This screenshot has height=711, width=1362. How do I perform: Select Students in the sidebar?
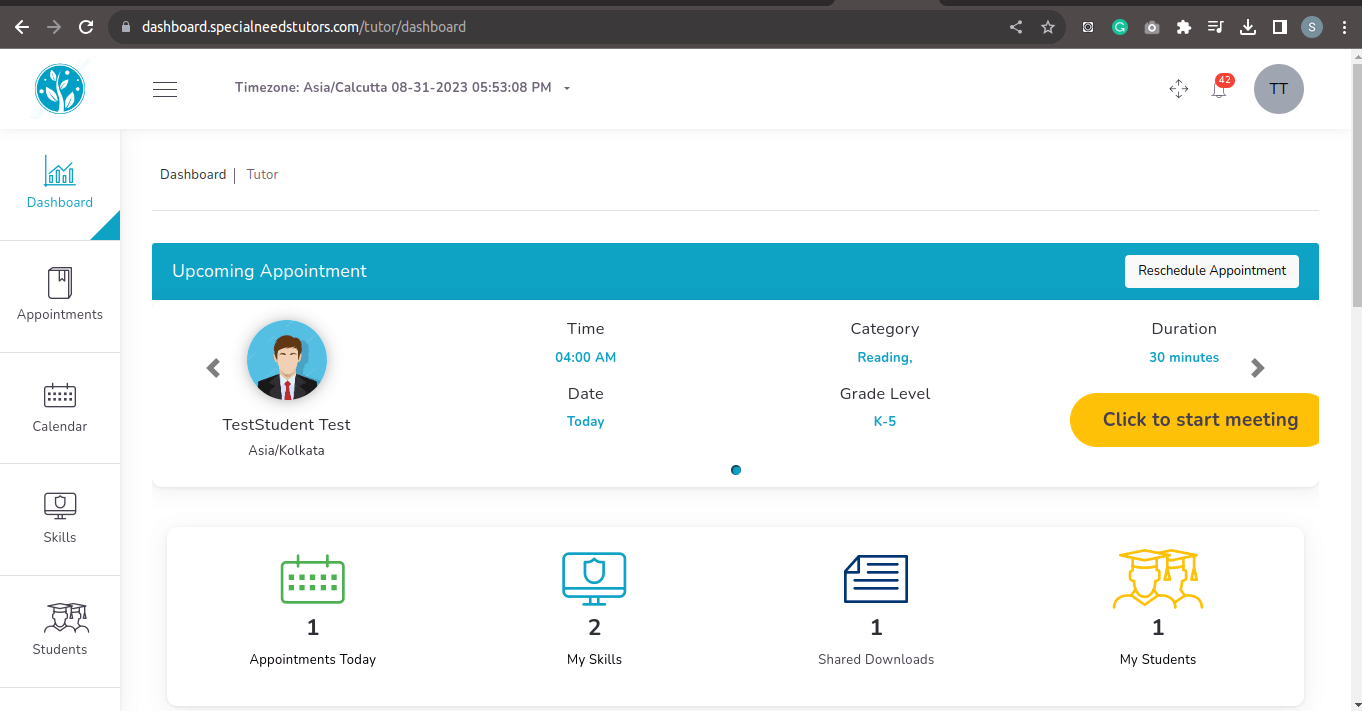tap(60, 630)
